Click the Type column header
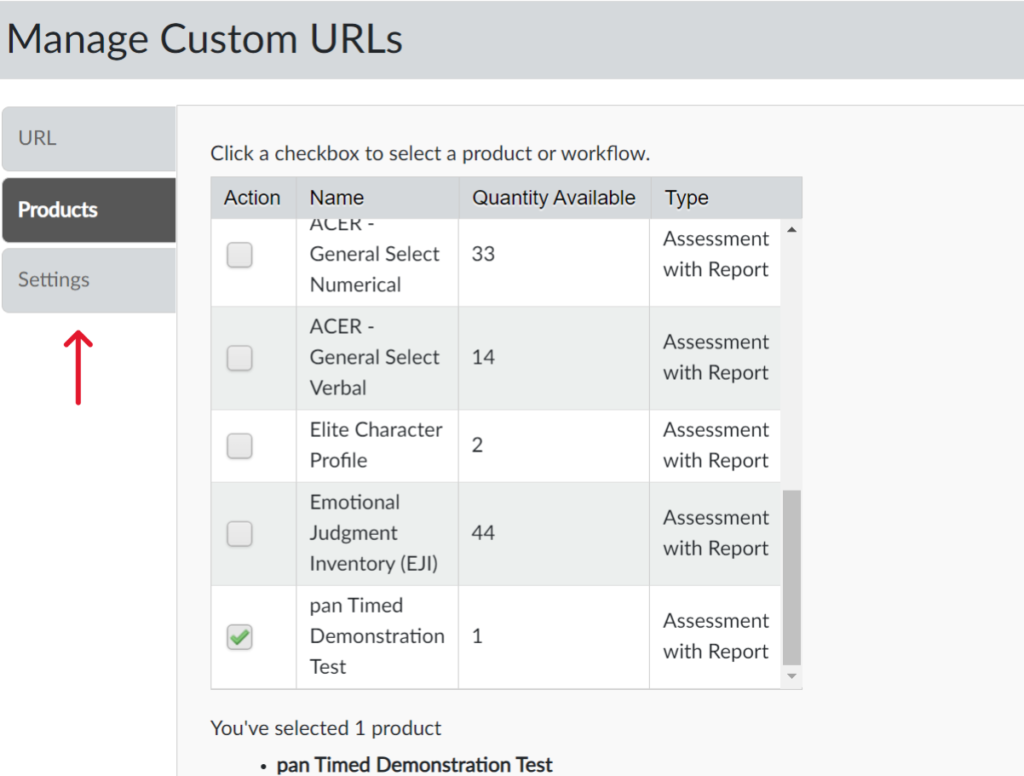Screen dimensions: 1024x776 click(686, 198)
